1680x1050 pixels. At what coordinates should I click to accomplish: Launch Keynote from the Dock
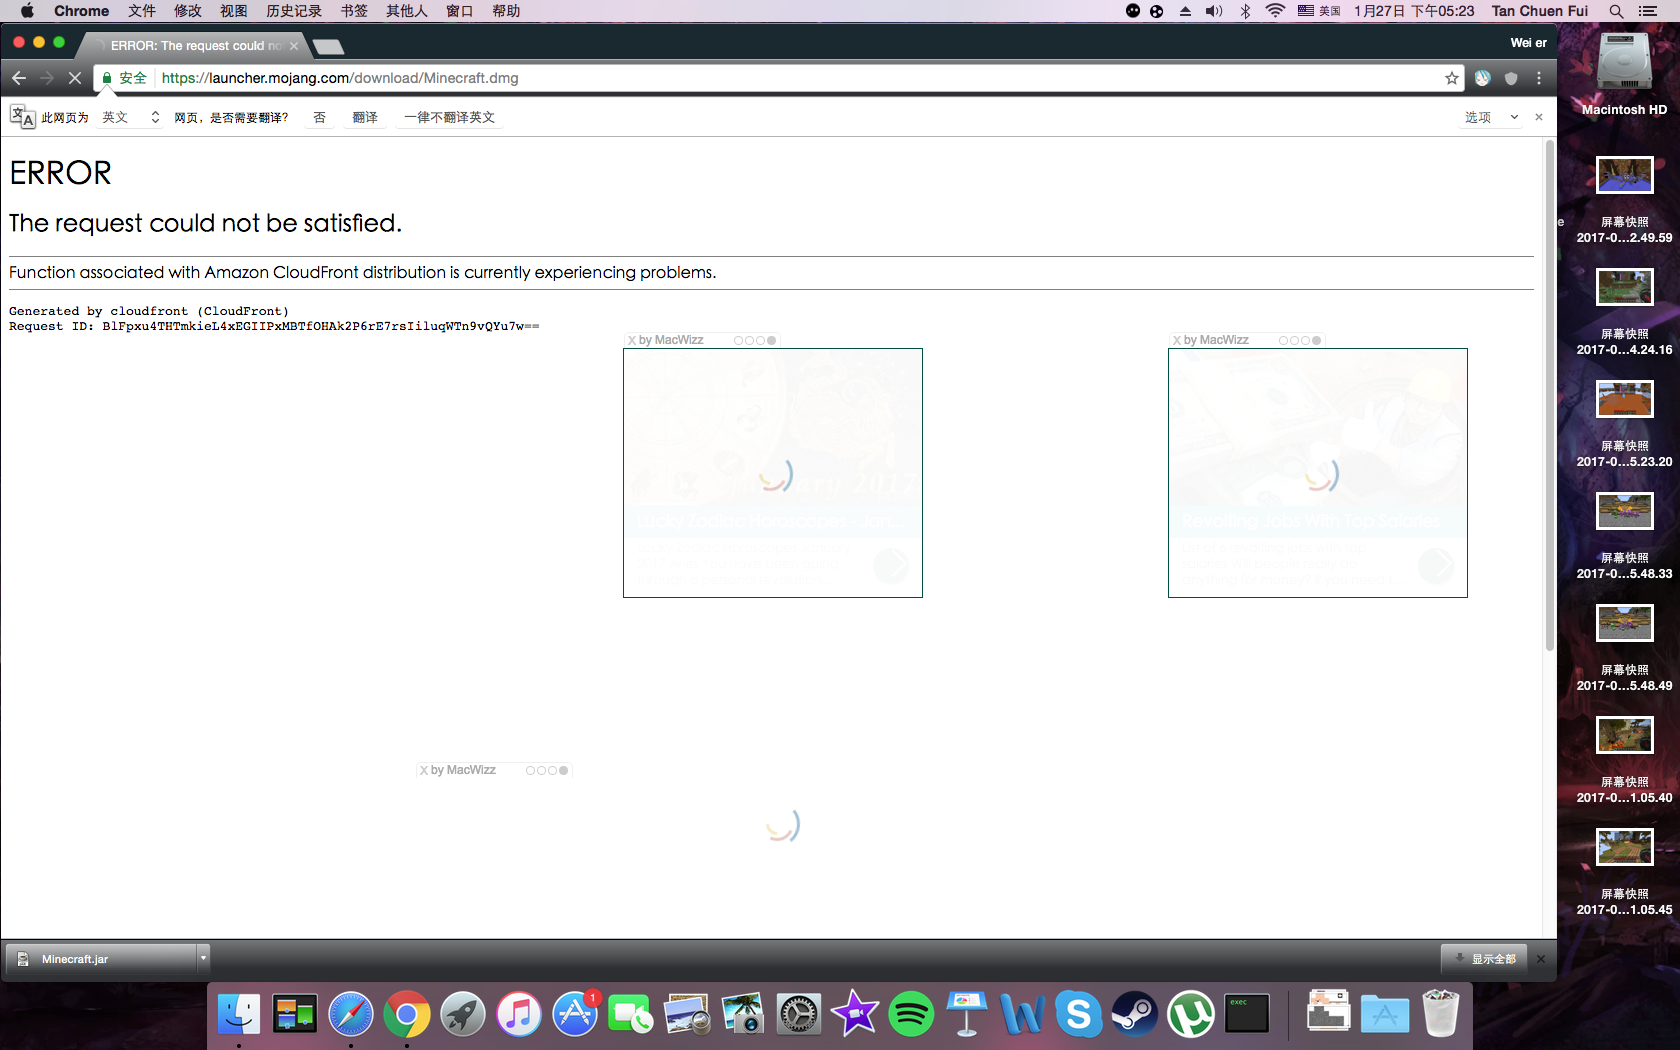pos(967,1015)
